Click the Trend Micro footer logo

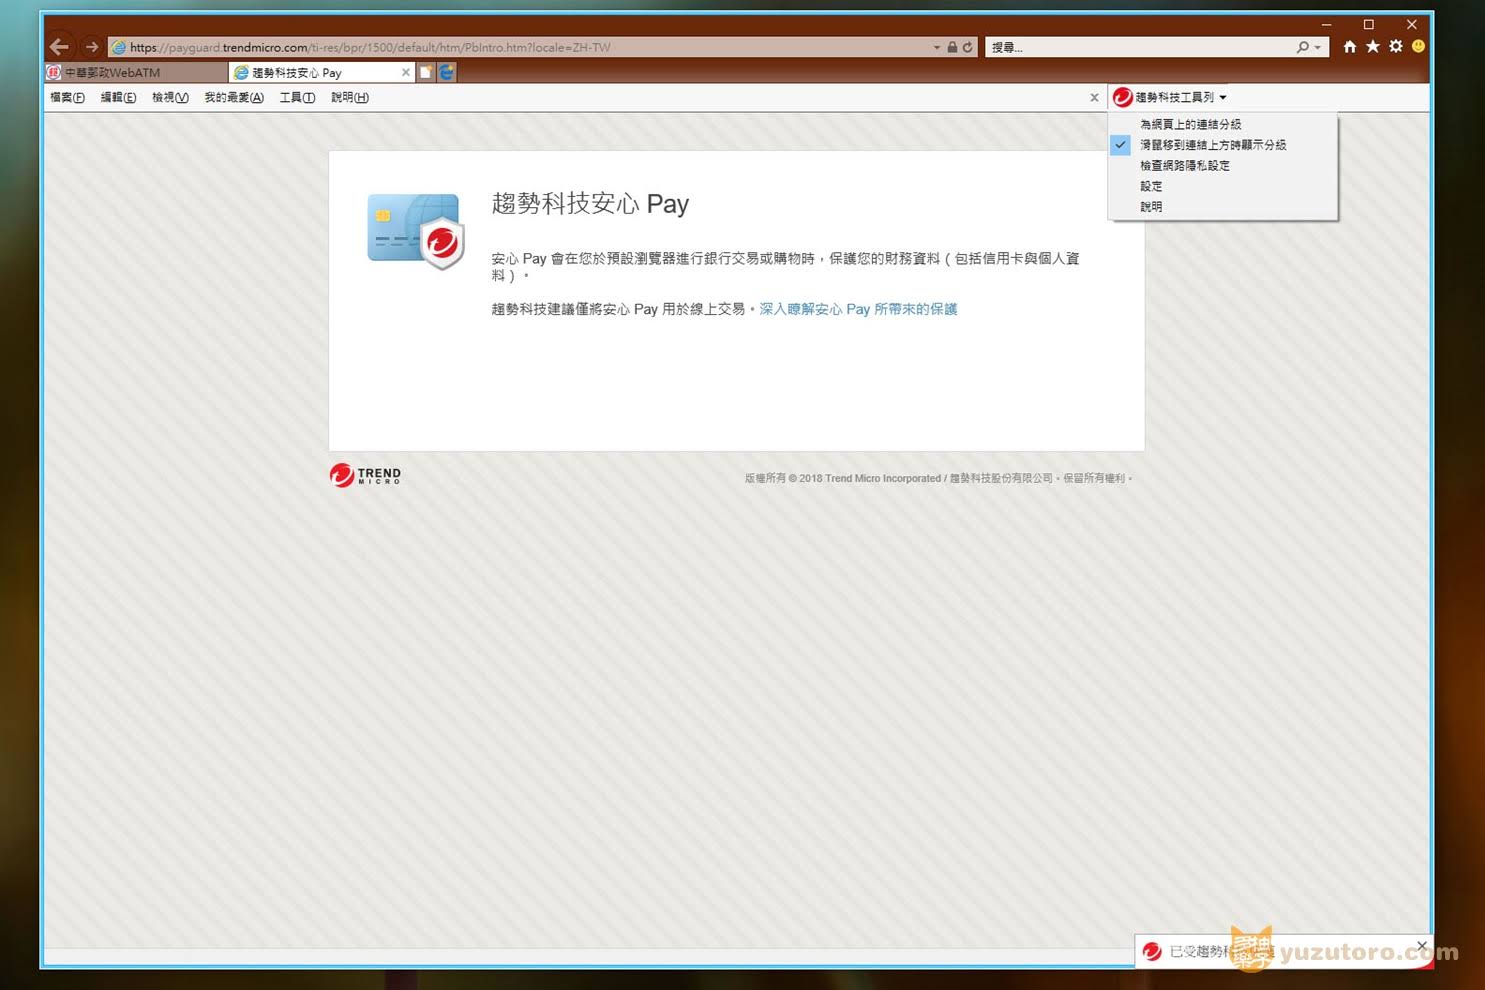pos(365,475)
